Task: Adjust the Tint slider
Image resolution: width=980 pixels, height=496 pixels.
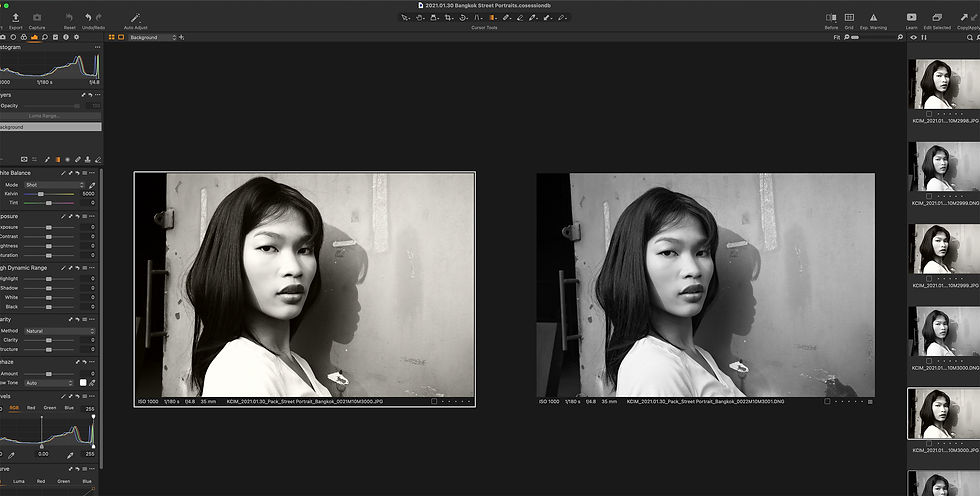Action: pos(49,203)
